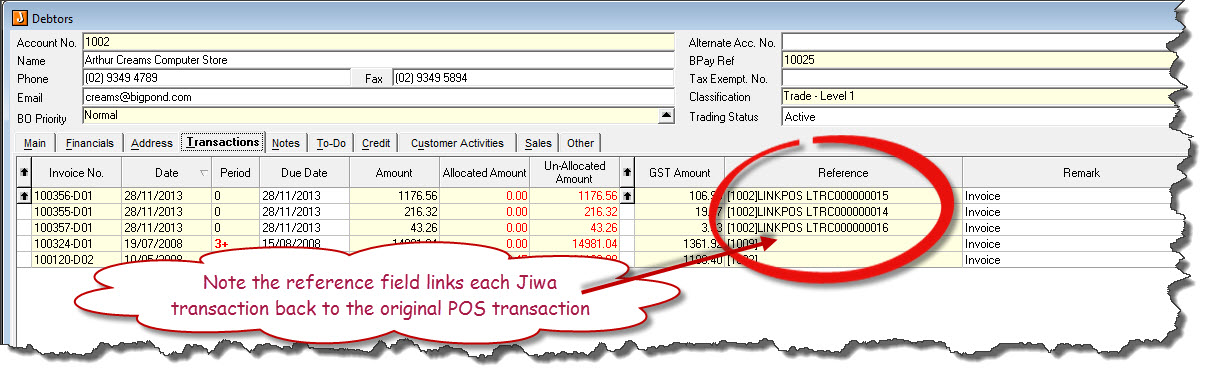Switch to the Sales tab
Screen dimensions: 1214x382
538,143
